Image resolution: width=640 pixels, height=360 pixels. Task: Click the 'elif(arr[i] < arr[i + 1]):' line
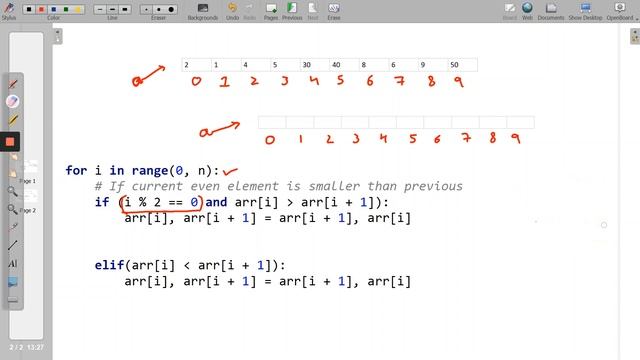[190, 265]
